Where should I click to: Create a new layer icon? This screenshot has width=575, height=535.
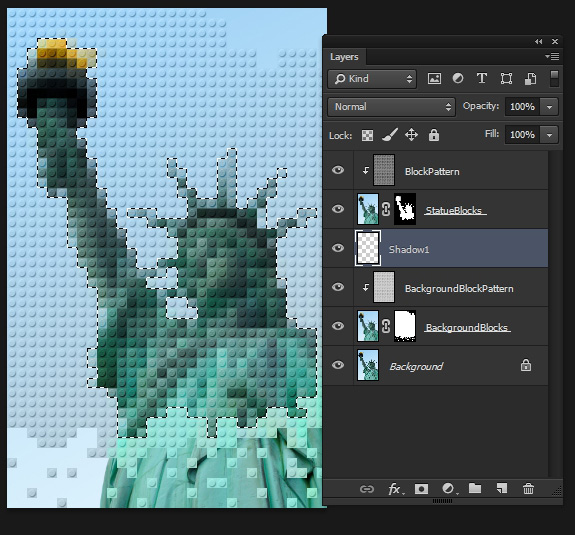click(x=502, y=488)
